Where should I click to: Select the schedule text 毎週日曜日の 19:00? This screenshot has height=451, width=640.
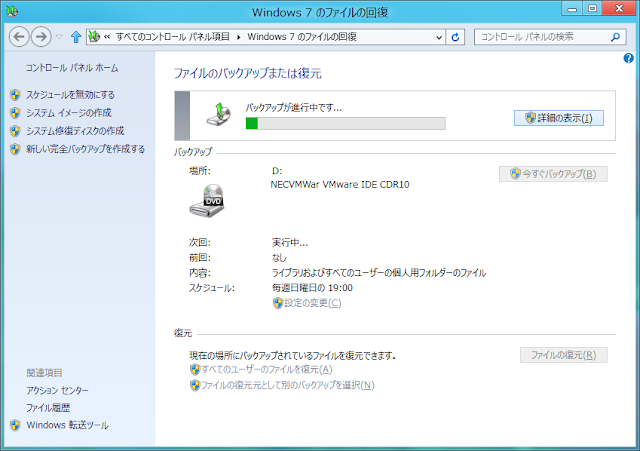pyautogui.click(x=312, y=288)
